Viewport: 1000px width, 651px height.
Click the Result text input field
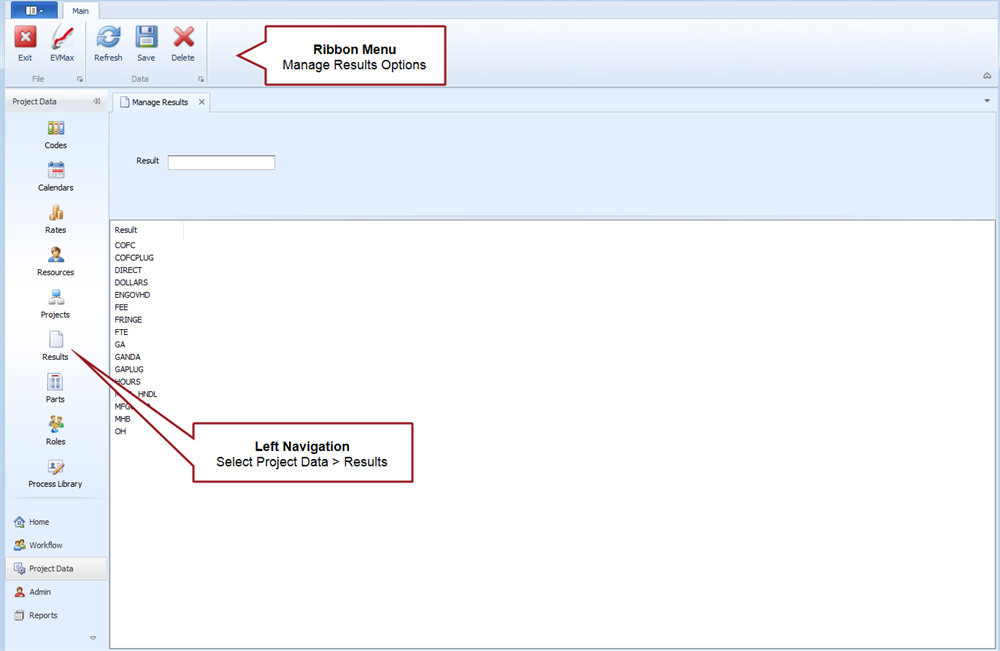(x=221, y=162)
